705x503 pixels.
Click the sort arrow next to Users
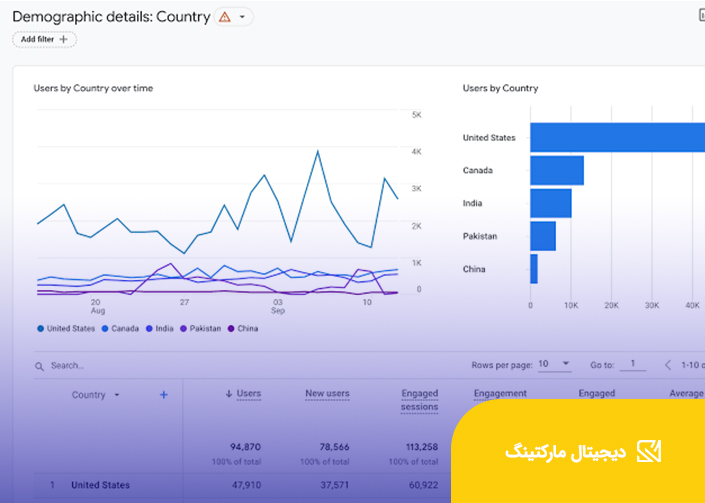point(229,394)
